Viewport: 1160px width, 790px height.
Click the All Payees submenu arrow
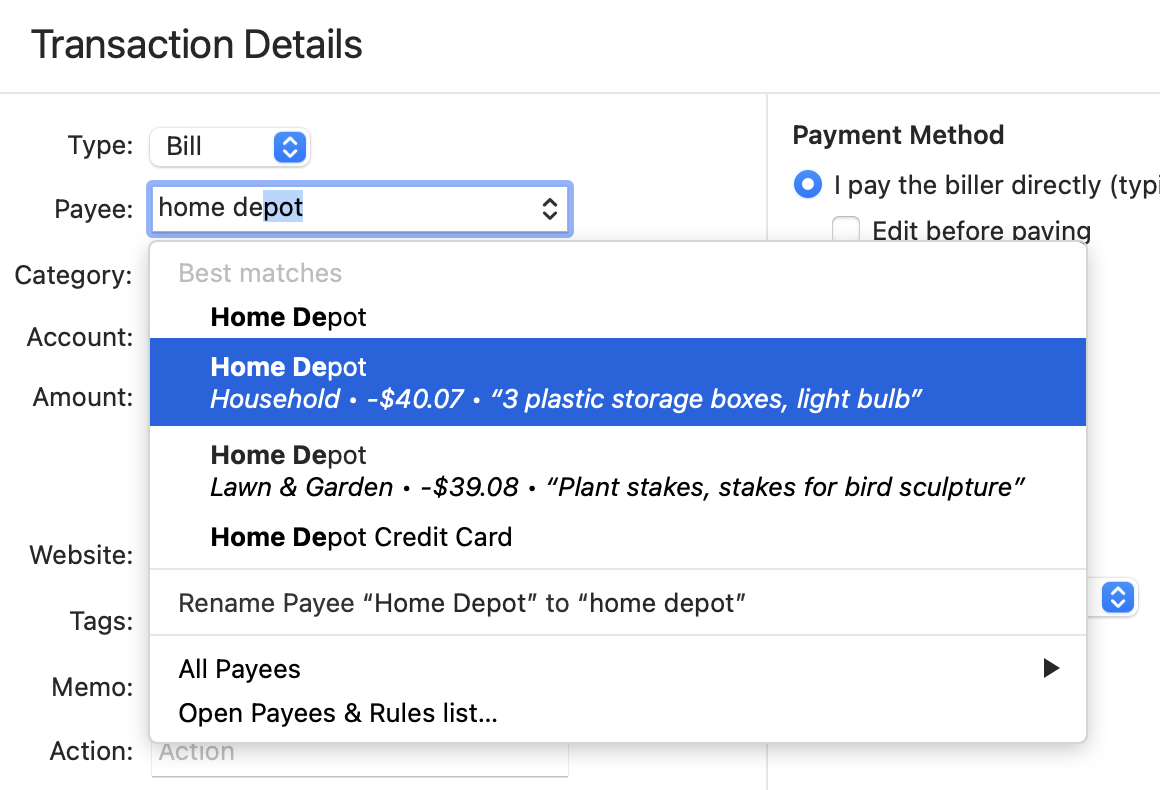[1051, 669]
